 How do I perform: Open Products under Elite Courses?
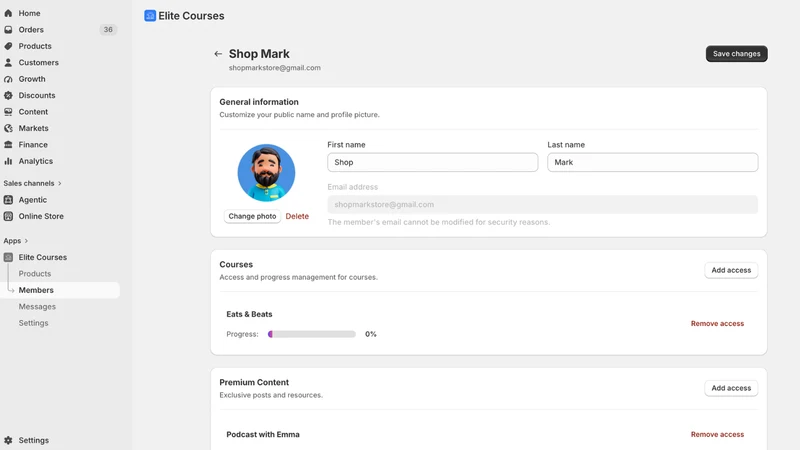click(35, 274)
